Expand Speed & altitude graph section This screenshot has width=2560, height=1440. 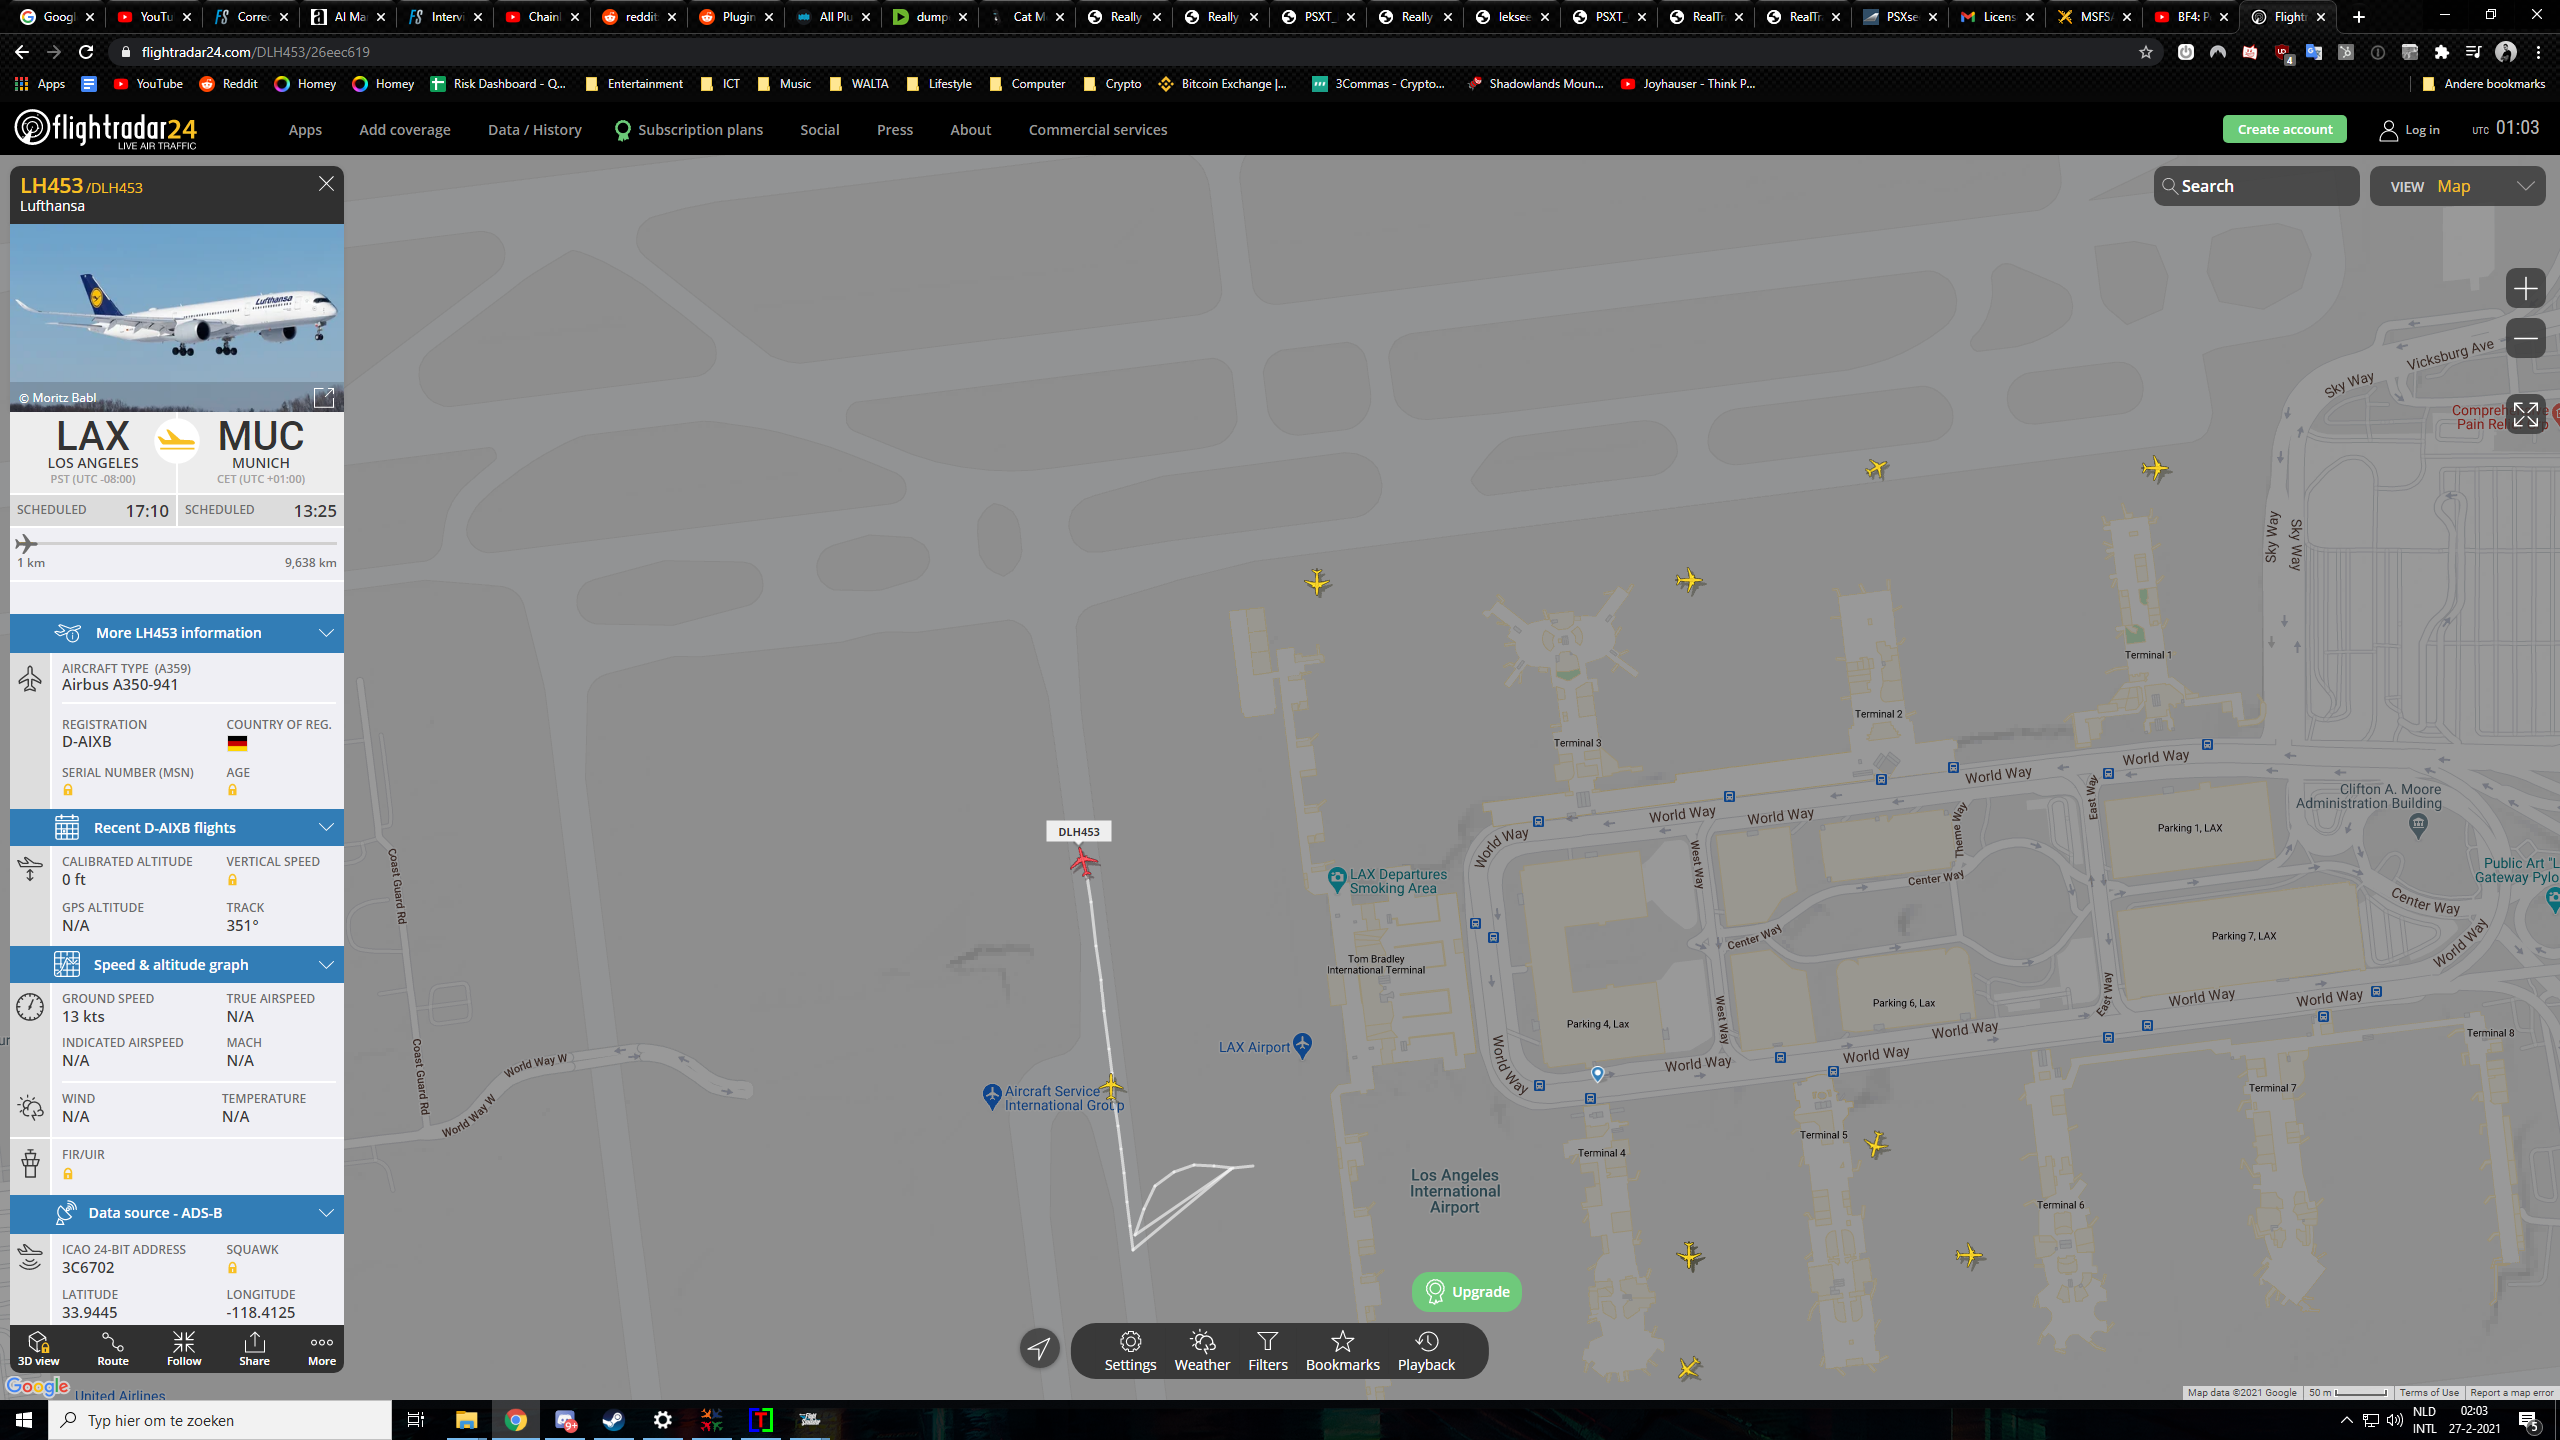(177, 965)
